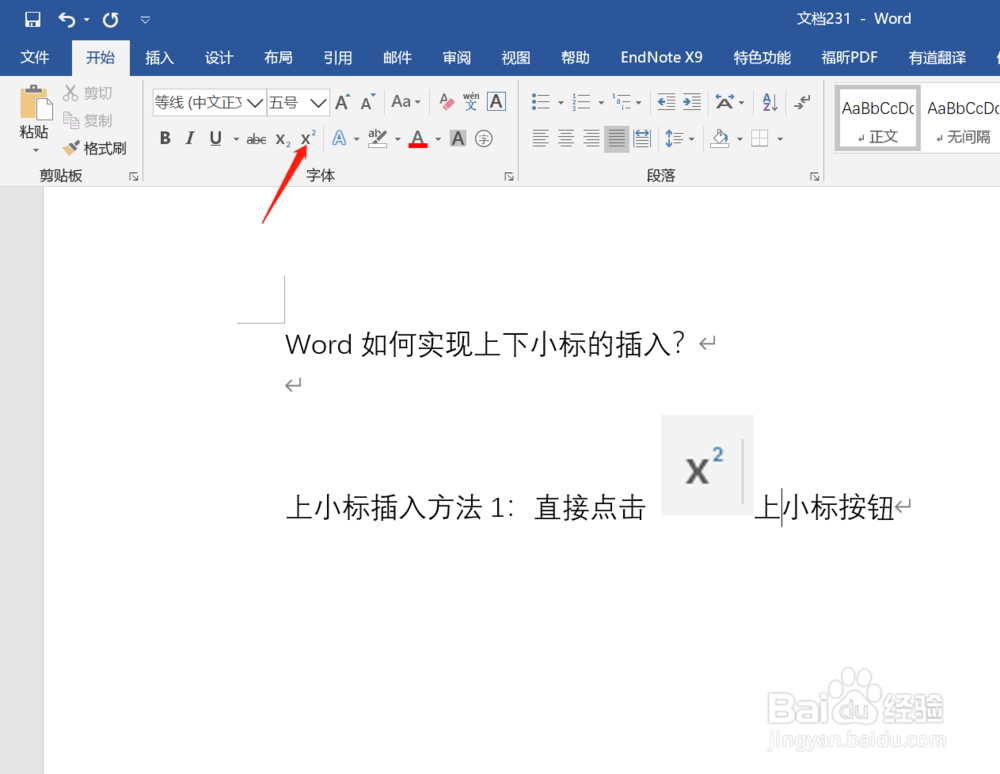Open the font name dropdown
The height and width of the screenshot is (774, 1000).
[x=256, y=101]
